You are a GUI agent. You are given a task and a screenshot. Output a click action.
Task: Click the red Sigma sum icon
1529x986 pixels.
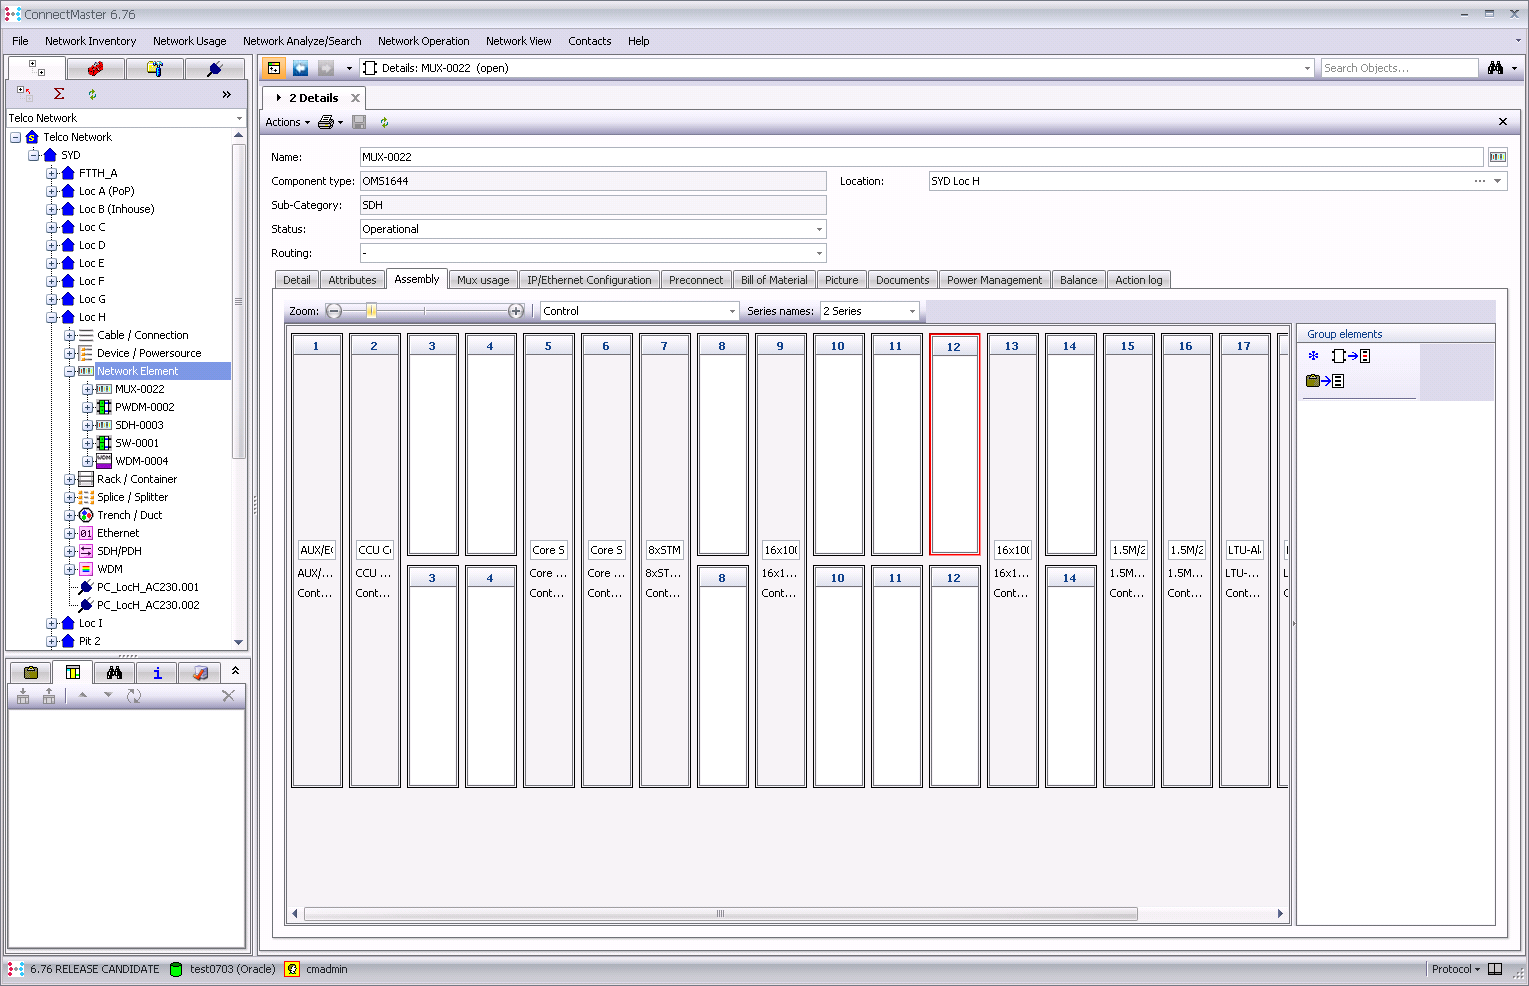pyautogui.click(x=59, y=94)
